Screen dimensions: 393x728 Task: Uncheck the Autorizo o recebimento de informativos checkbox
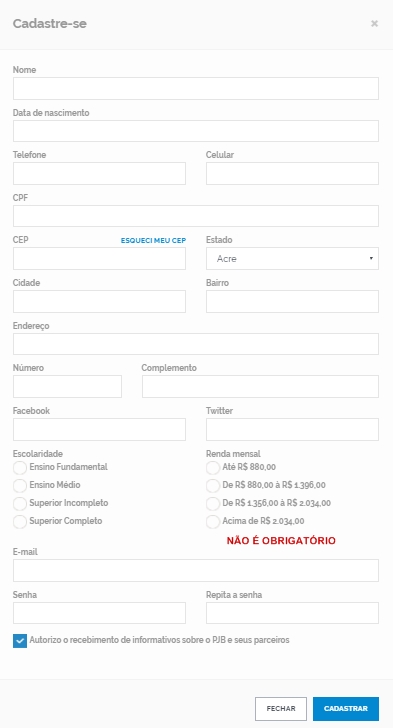pyautogui.click(x=20, y=641)
